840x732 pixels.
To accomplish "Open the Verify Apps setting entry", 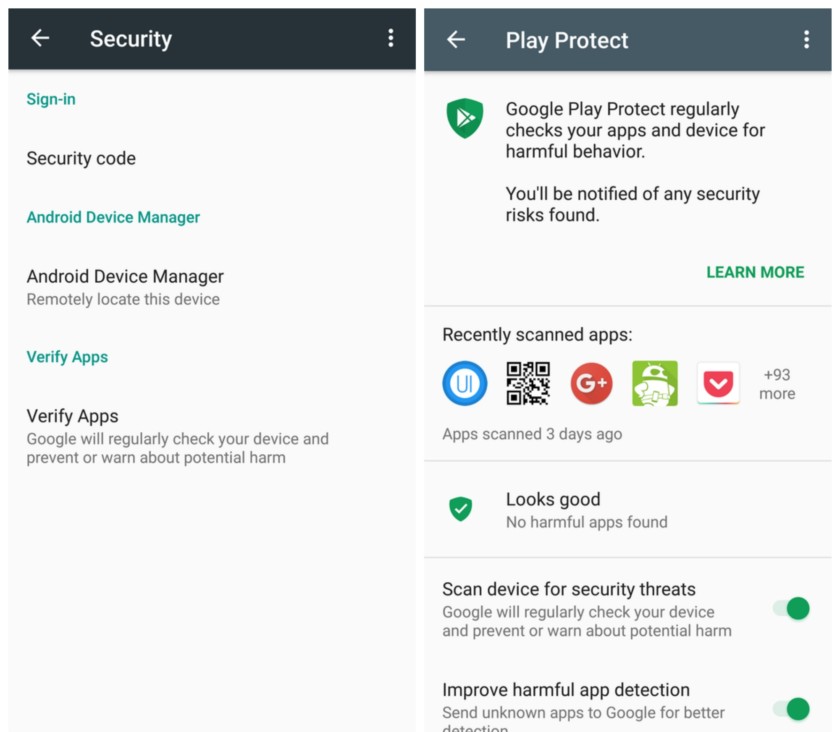I will (212, 436).
